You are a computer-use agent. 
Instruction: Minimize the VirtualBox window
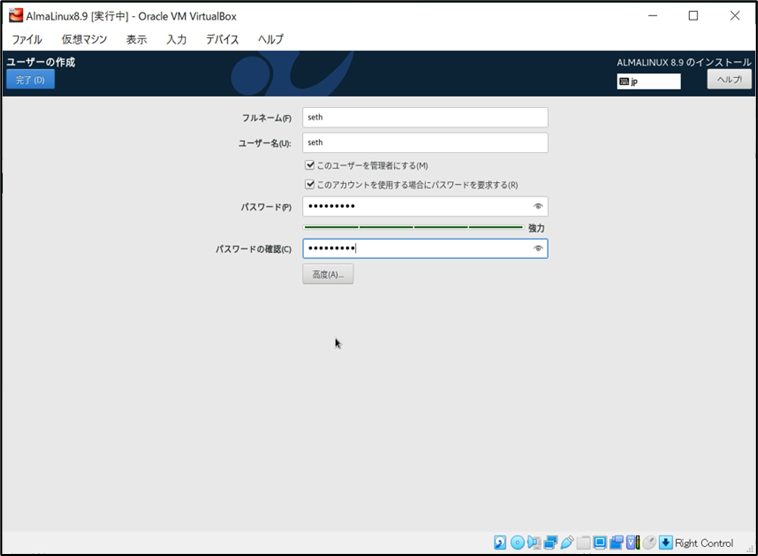coord(653,15)
